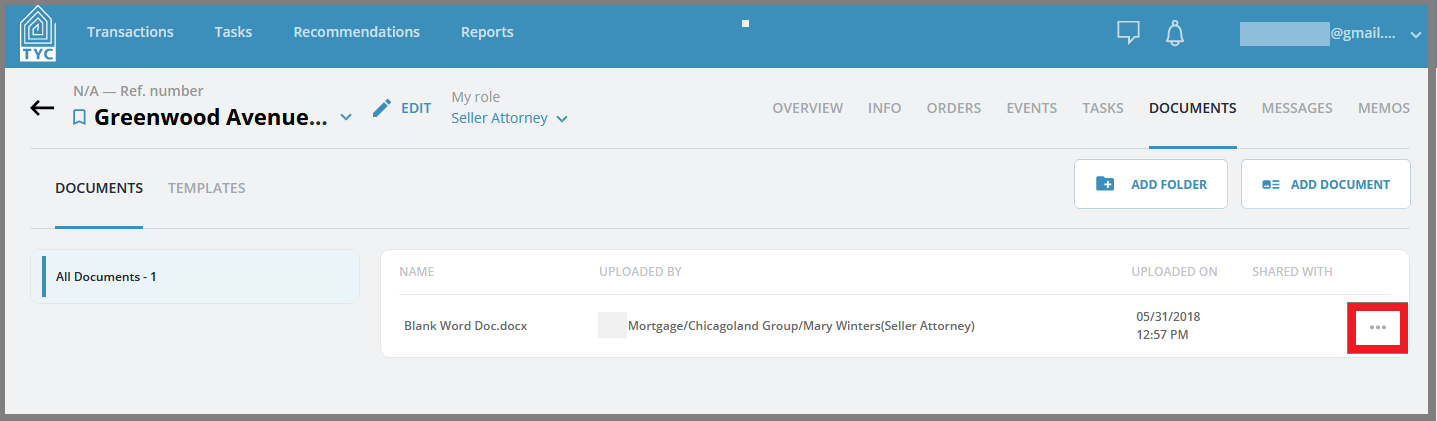Go back using the left arrow

pos(42,108)
